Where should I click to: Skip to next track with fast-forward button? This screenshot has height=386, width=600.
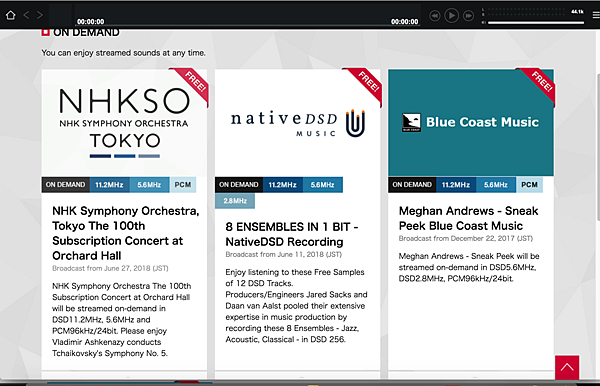tap(468, 16)
